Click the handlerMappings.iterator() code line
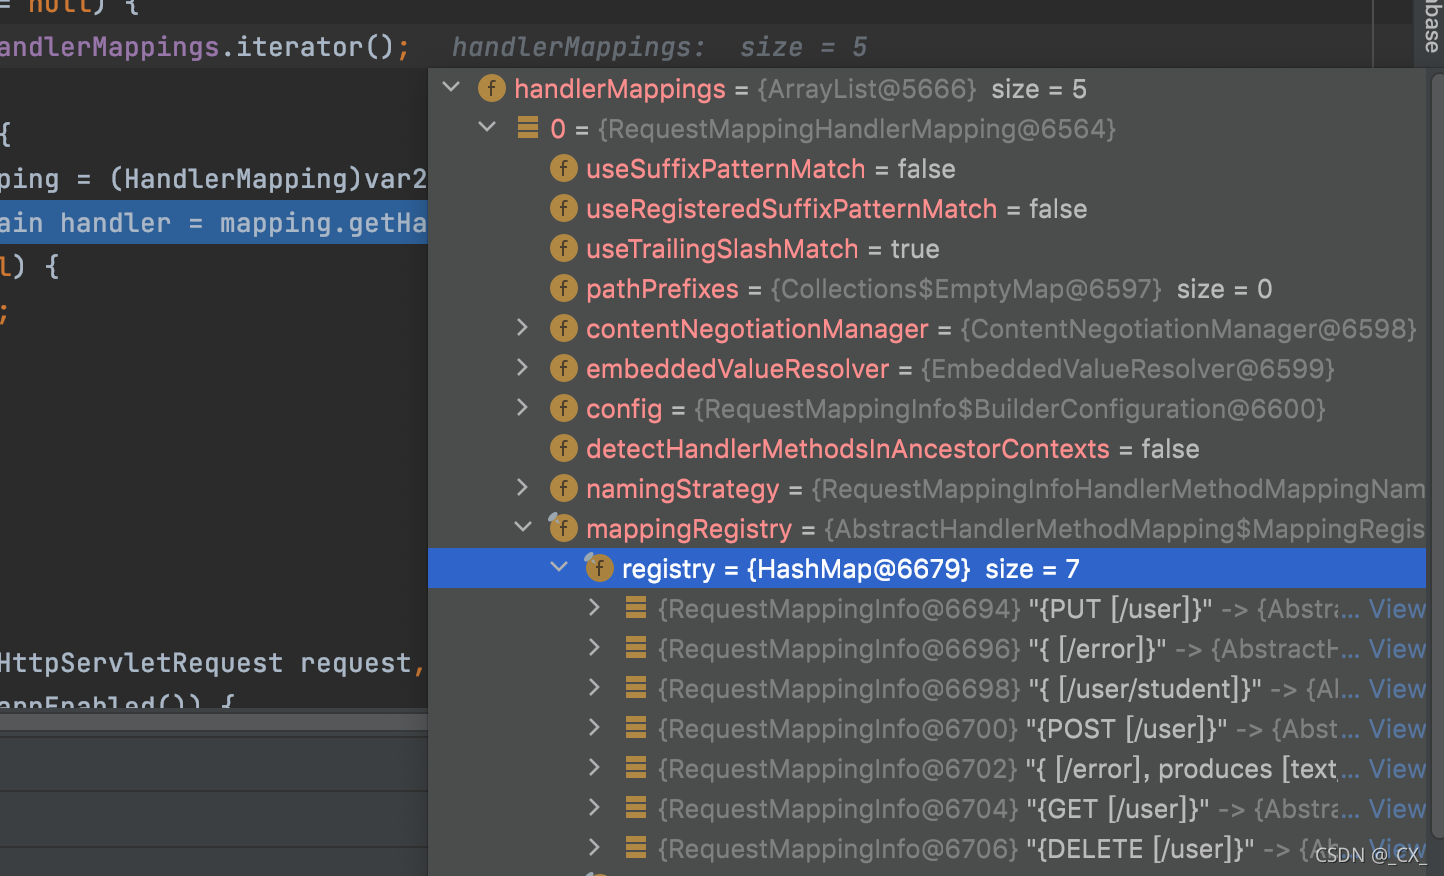 coord(205,47)
